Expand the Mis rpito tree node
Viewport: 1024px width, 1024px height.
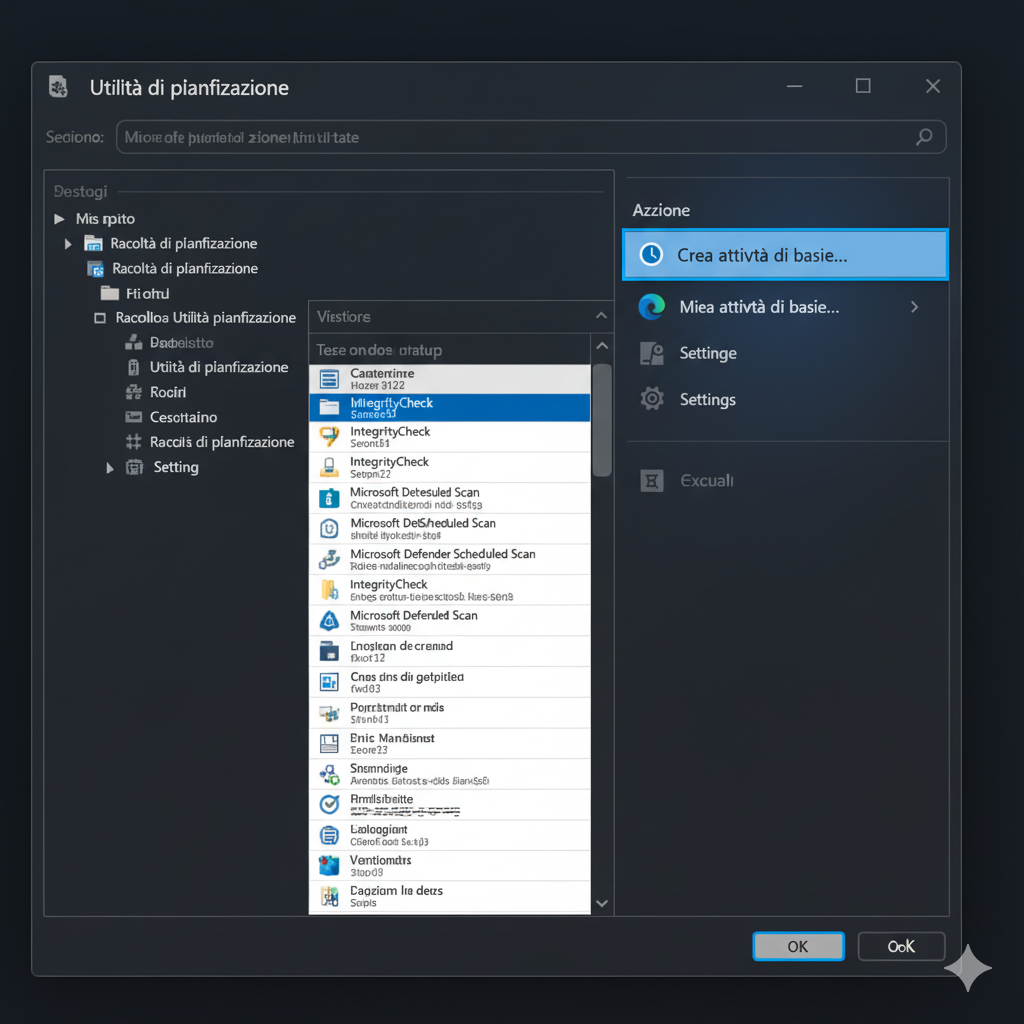60,219
